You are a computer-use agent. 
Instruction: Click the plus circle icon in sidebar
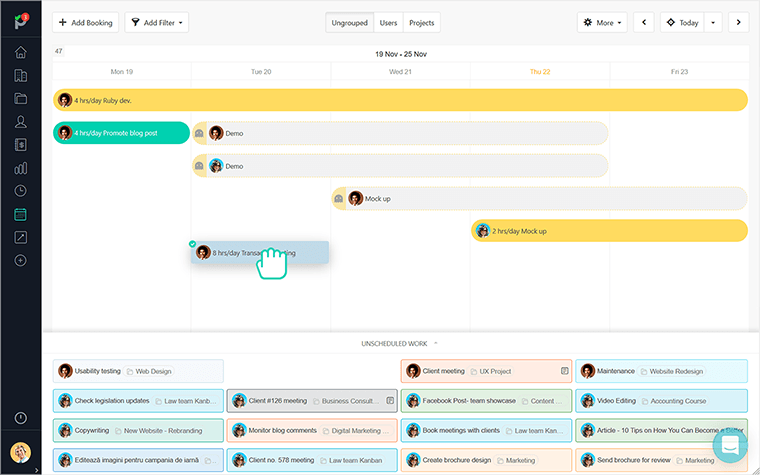coord(20,260)
